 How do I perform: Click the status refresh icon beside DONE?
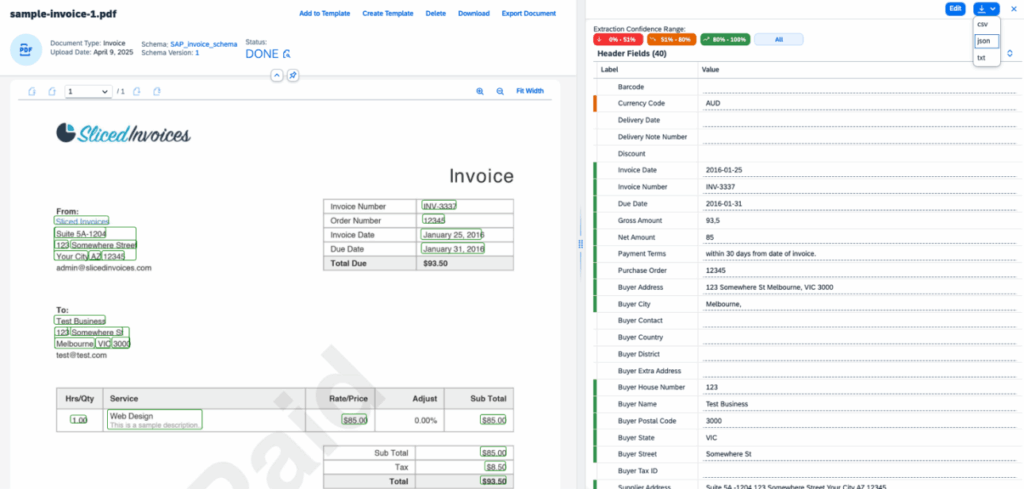287,54
